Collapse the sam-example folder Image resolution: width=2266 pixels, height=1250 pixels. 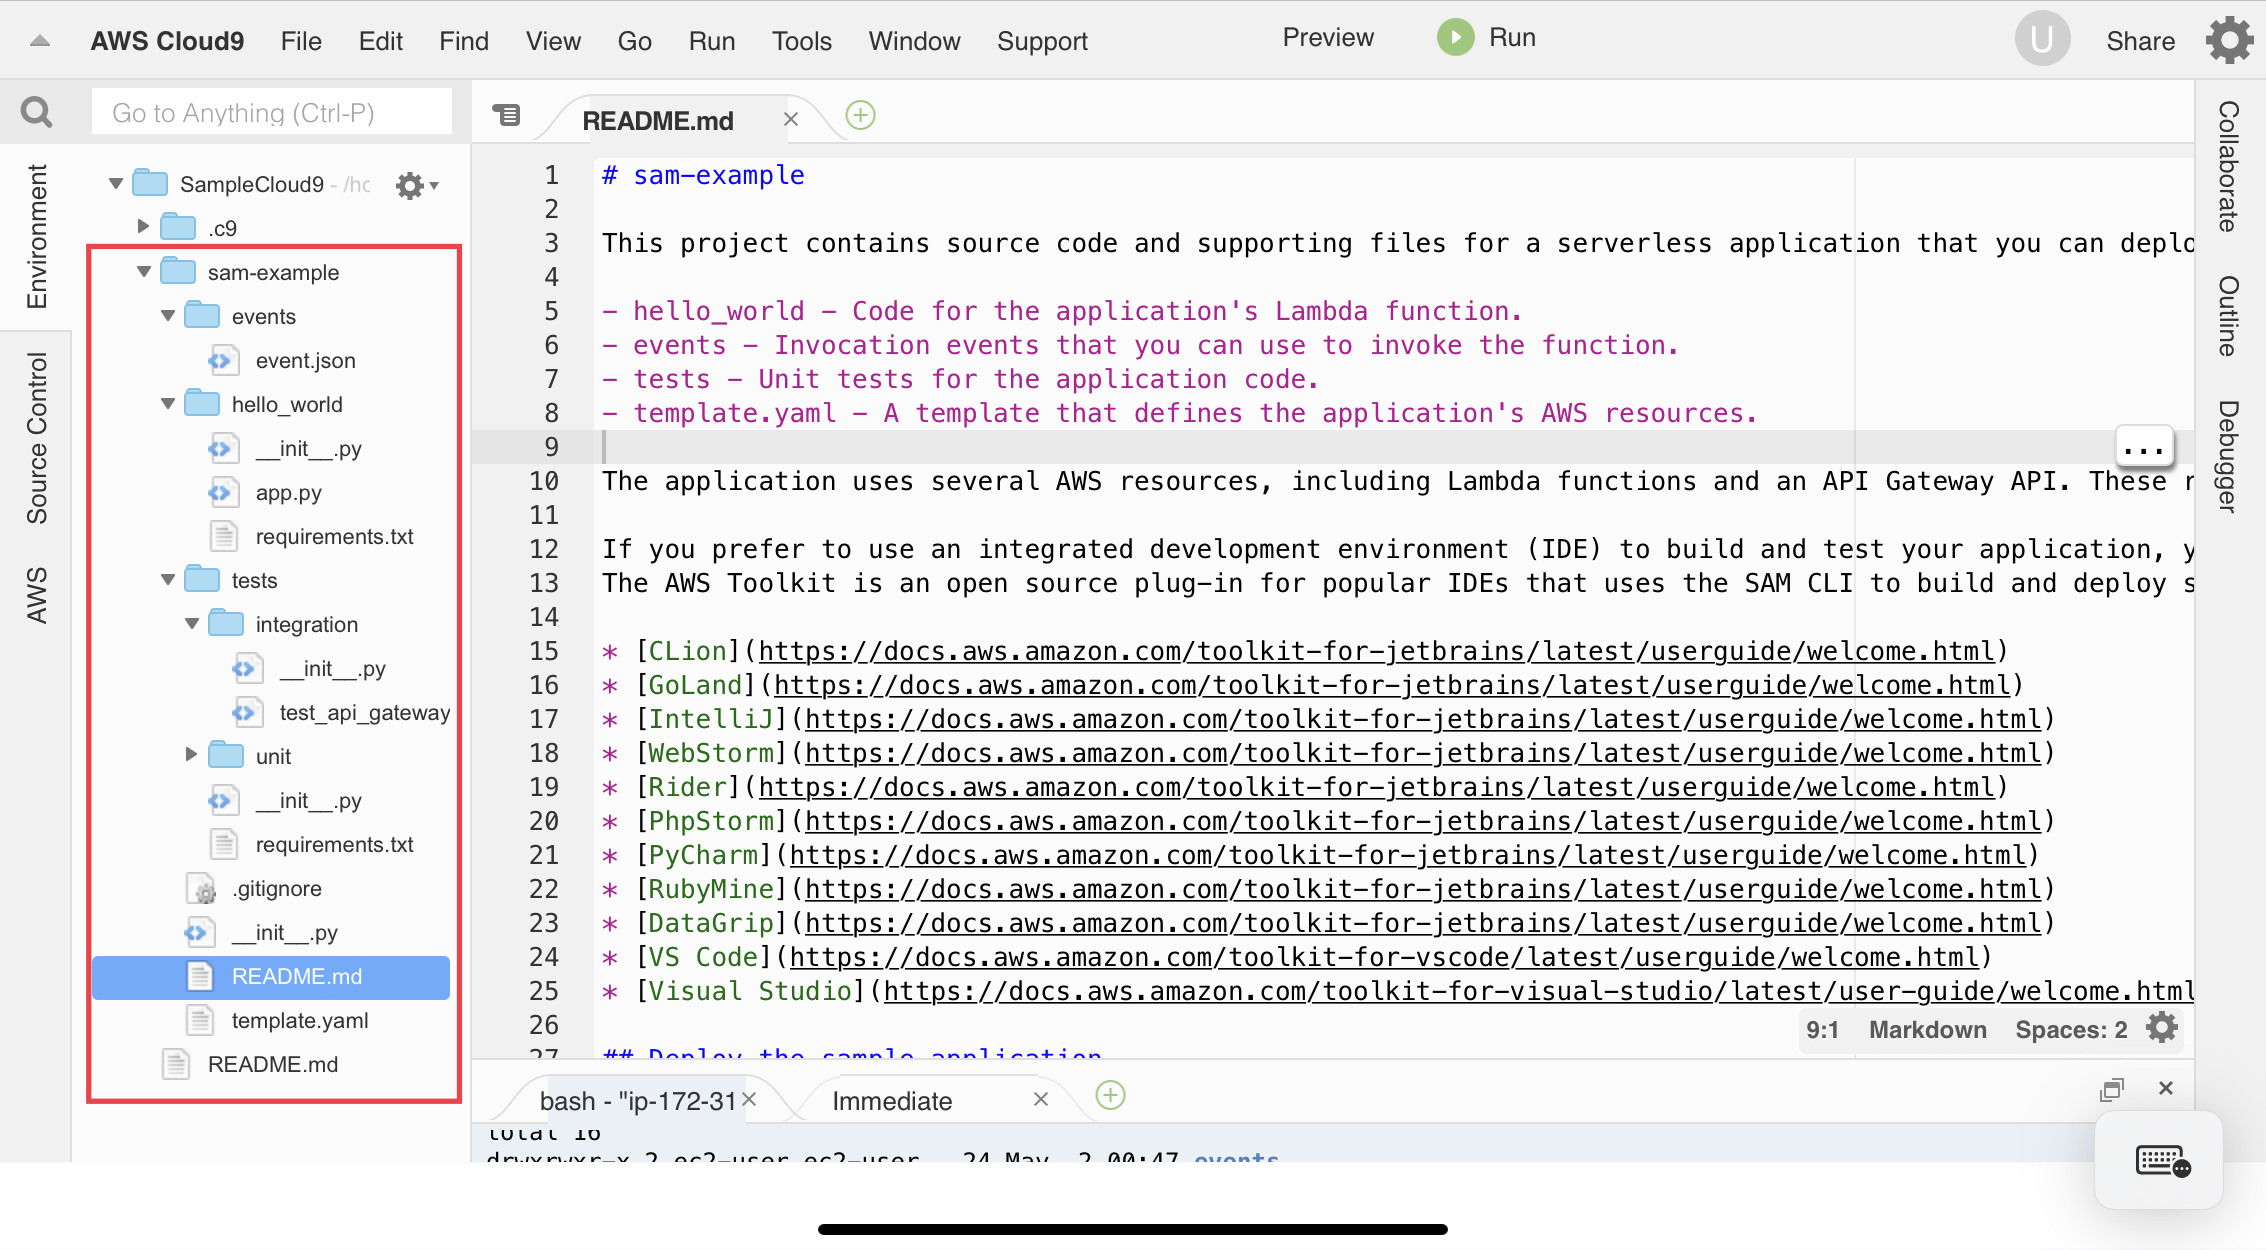pos(143,271)
